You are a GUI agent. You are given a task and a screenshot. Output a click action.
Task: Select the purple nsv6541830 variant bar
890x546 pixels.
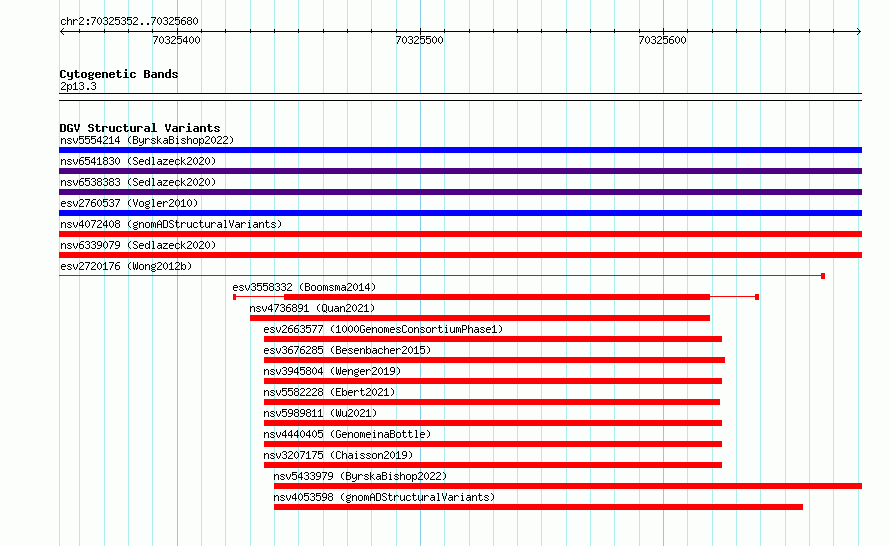point(460,171)
